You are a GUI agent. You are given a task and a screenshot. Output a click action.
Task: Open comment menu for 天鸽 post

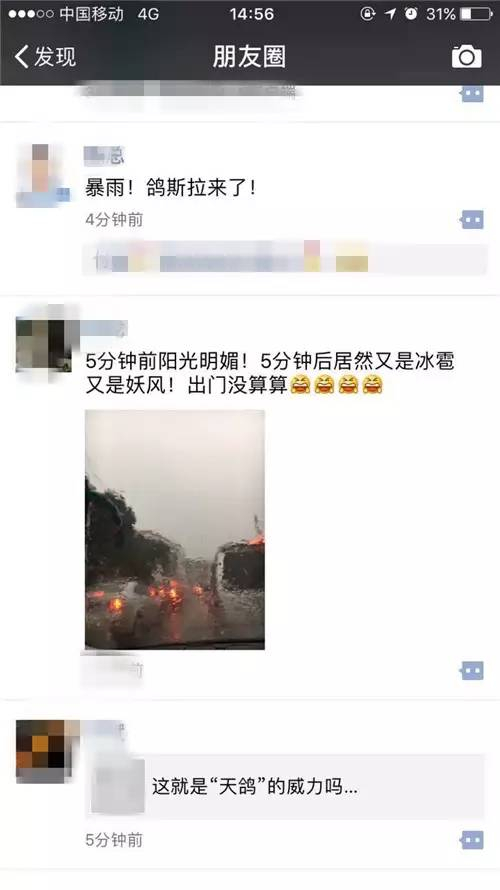(472, 840)
